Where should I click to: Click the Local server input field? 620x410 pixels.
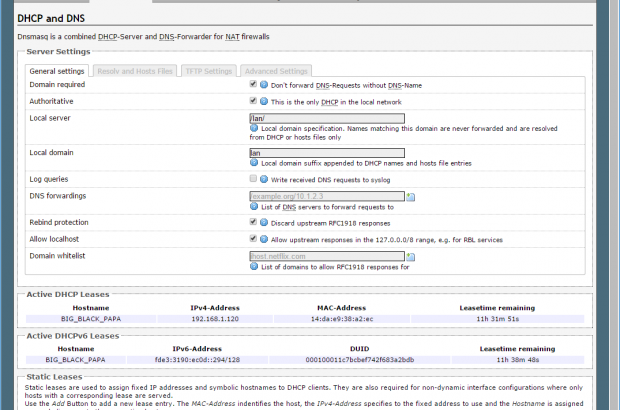[x=326, y=118]
